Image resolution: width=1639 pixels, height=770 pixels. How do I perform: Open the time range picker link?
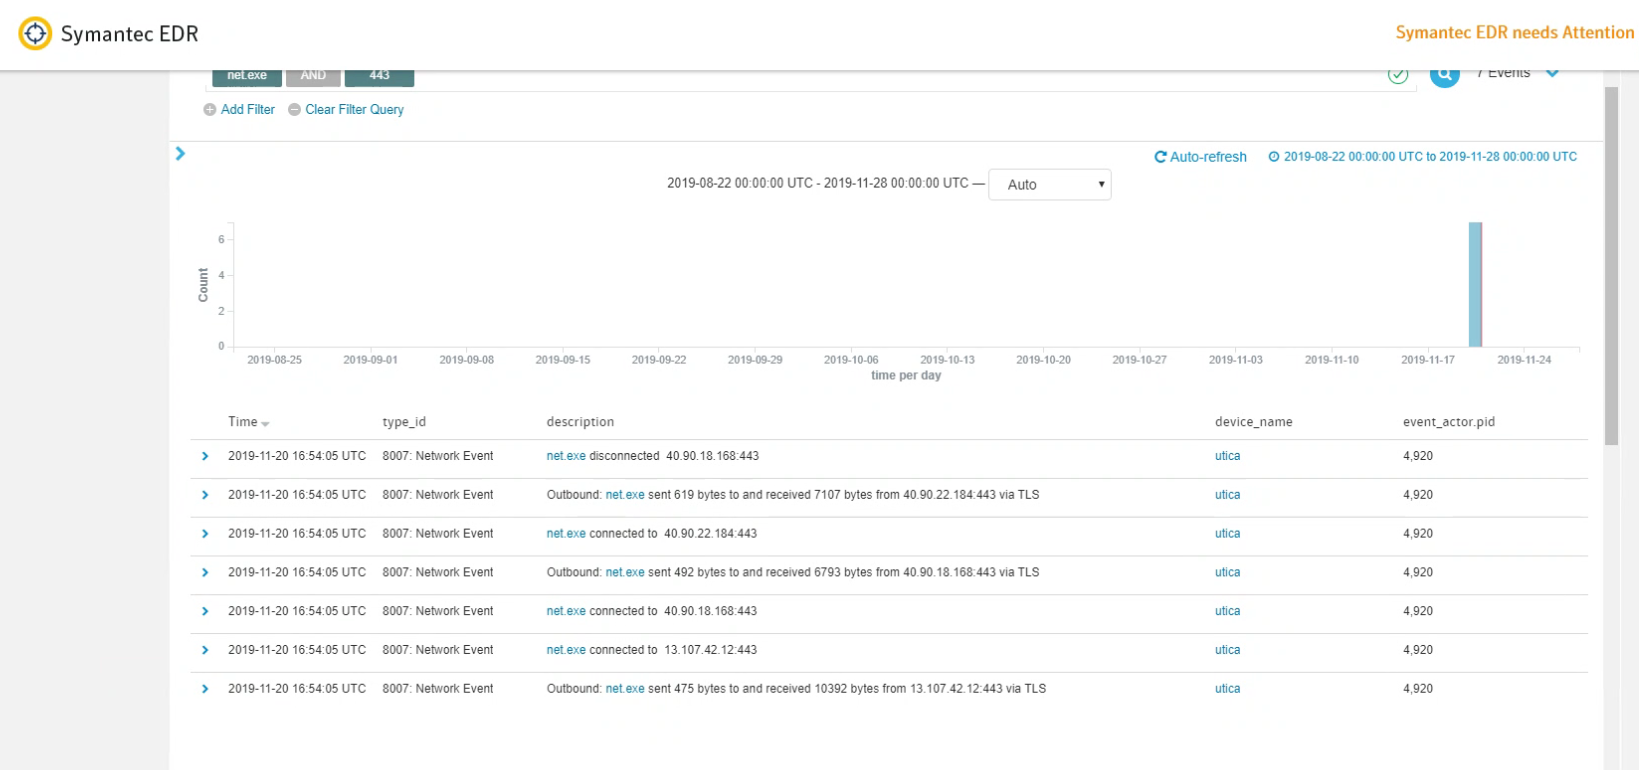[1422, 157]
